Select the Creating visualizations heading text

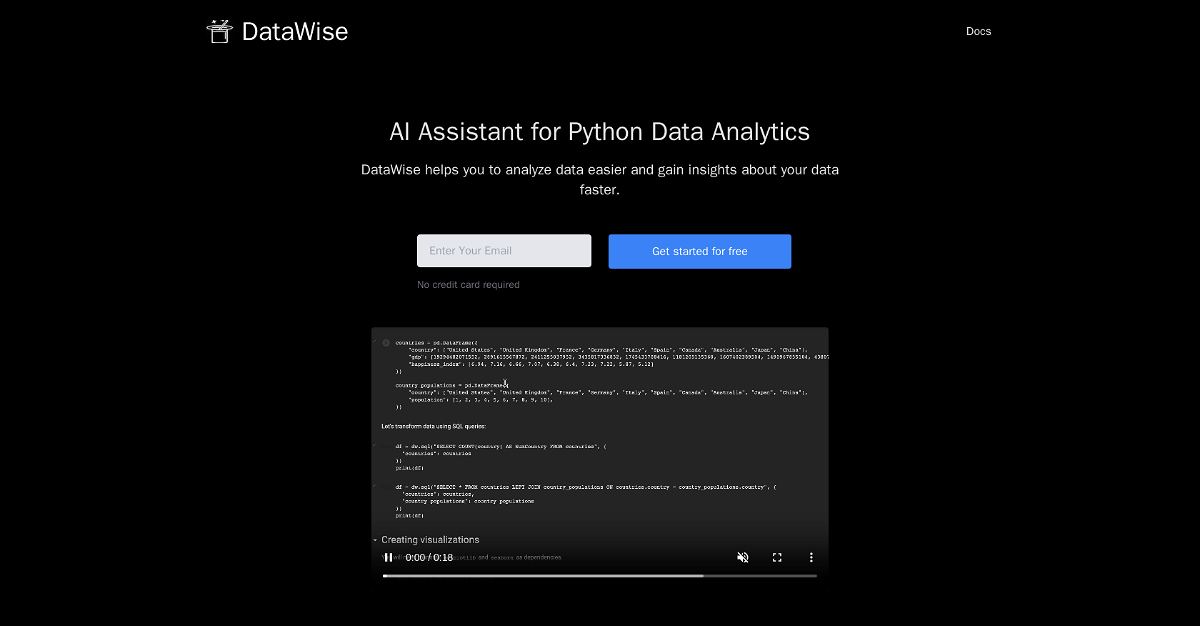[430, 540]
